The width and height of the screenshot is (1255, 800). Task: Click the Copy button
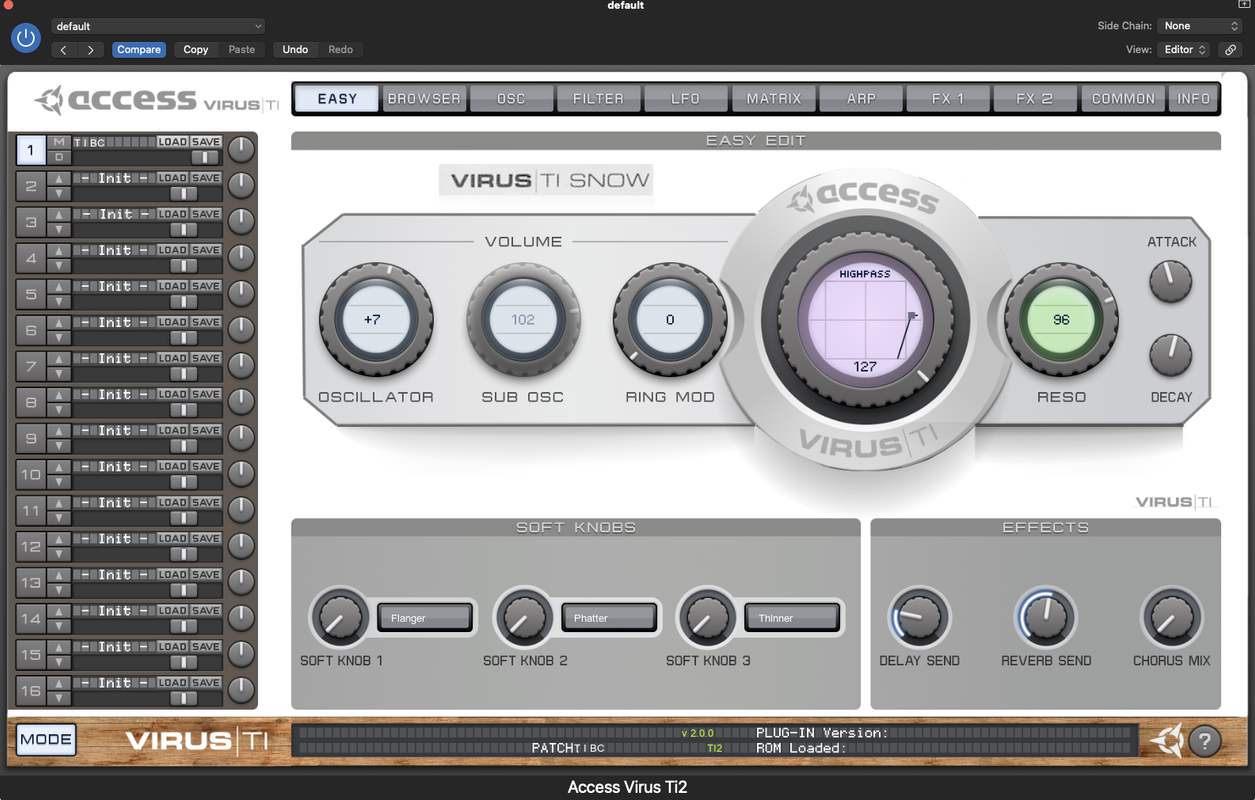coord(196,49)
